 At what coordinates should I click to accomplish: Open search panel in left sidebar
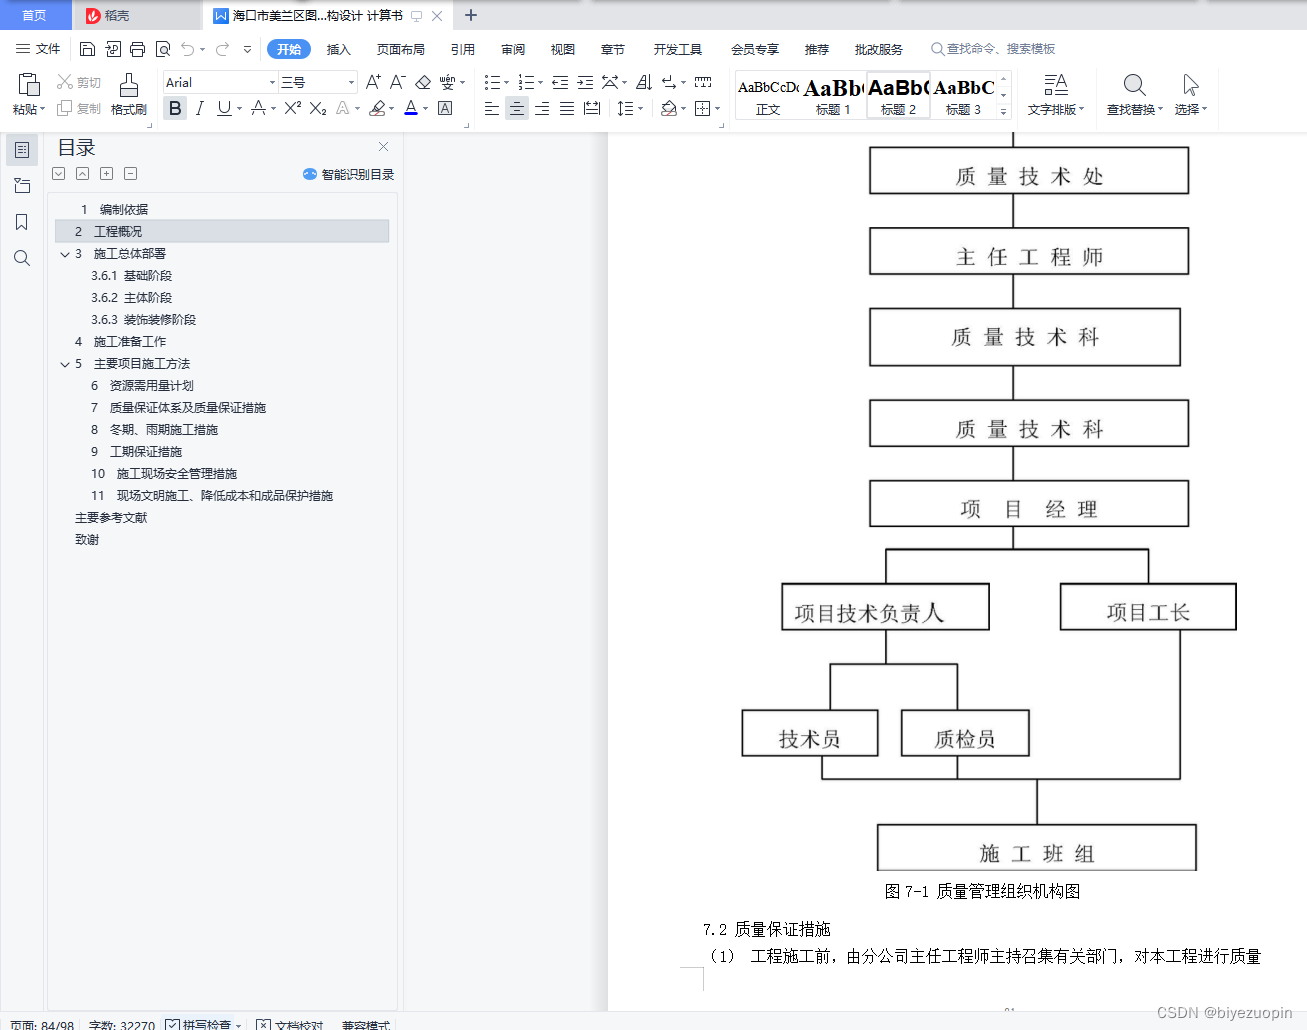pyautogui.click(x=21, y=258)
